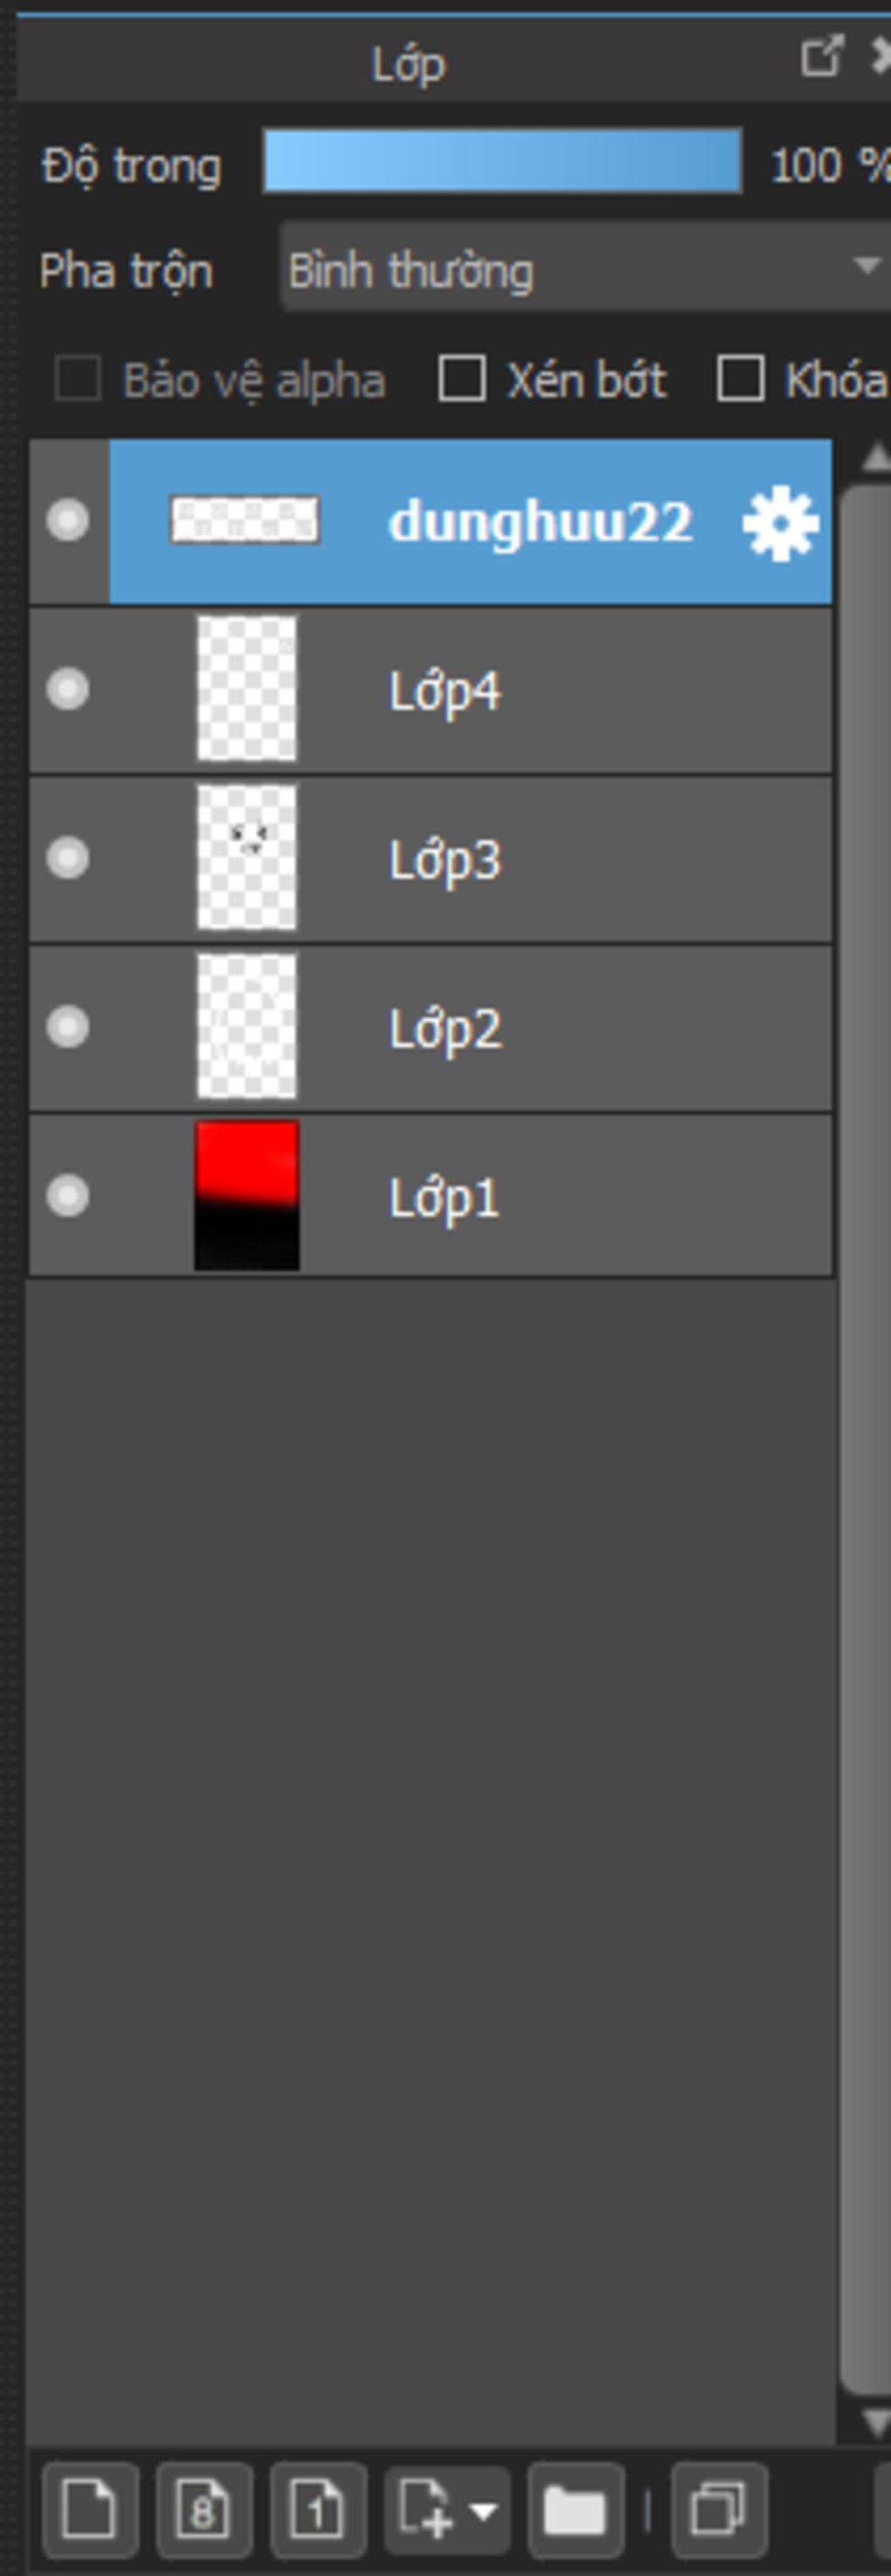This screenshot has height=2576, width=891.
Task: Toggle visibility of dunghuu22 layer
Action: (68, 521)
